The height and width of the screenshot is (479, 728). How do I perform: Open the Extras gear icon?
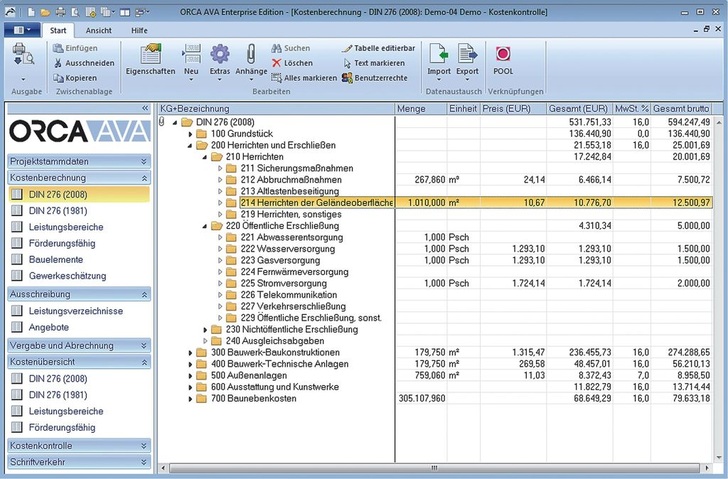(x=220, y=54)
